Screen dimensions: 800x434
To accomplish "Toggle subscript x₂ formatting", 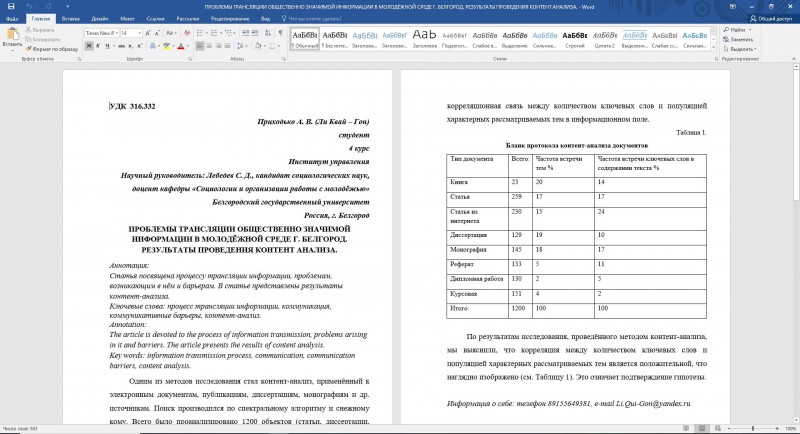I will (x=131, y=46).
